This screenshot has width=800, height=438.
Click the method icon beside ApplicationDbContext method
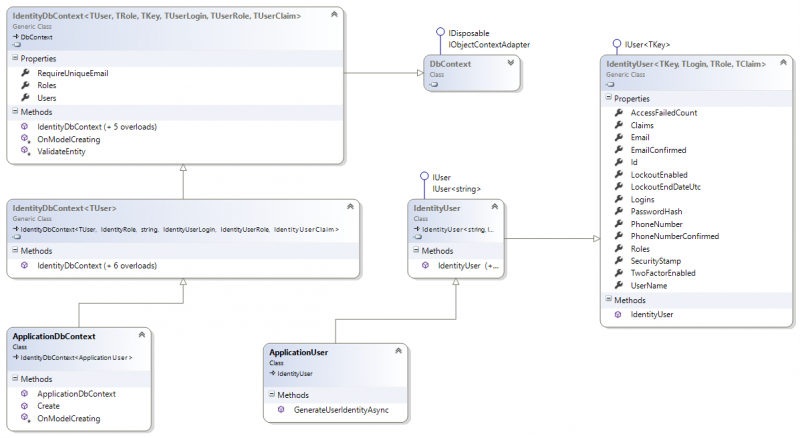pos(24,393)
